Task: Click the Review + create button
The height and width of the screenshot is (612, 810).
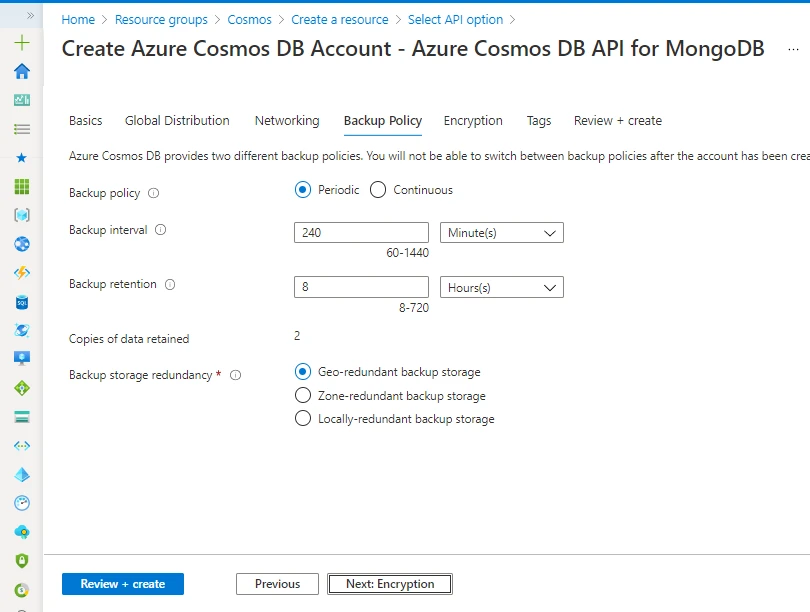Action: [122, 583]
